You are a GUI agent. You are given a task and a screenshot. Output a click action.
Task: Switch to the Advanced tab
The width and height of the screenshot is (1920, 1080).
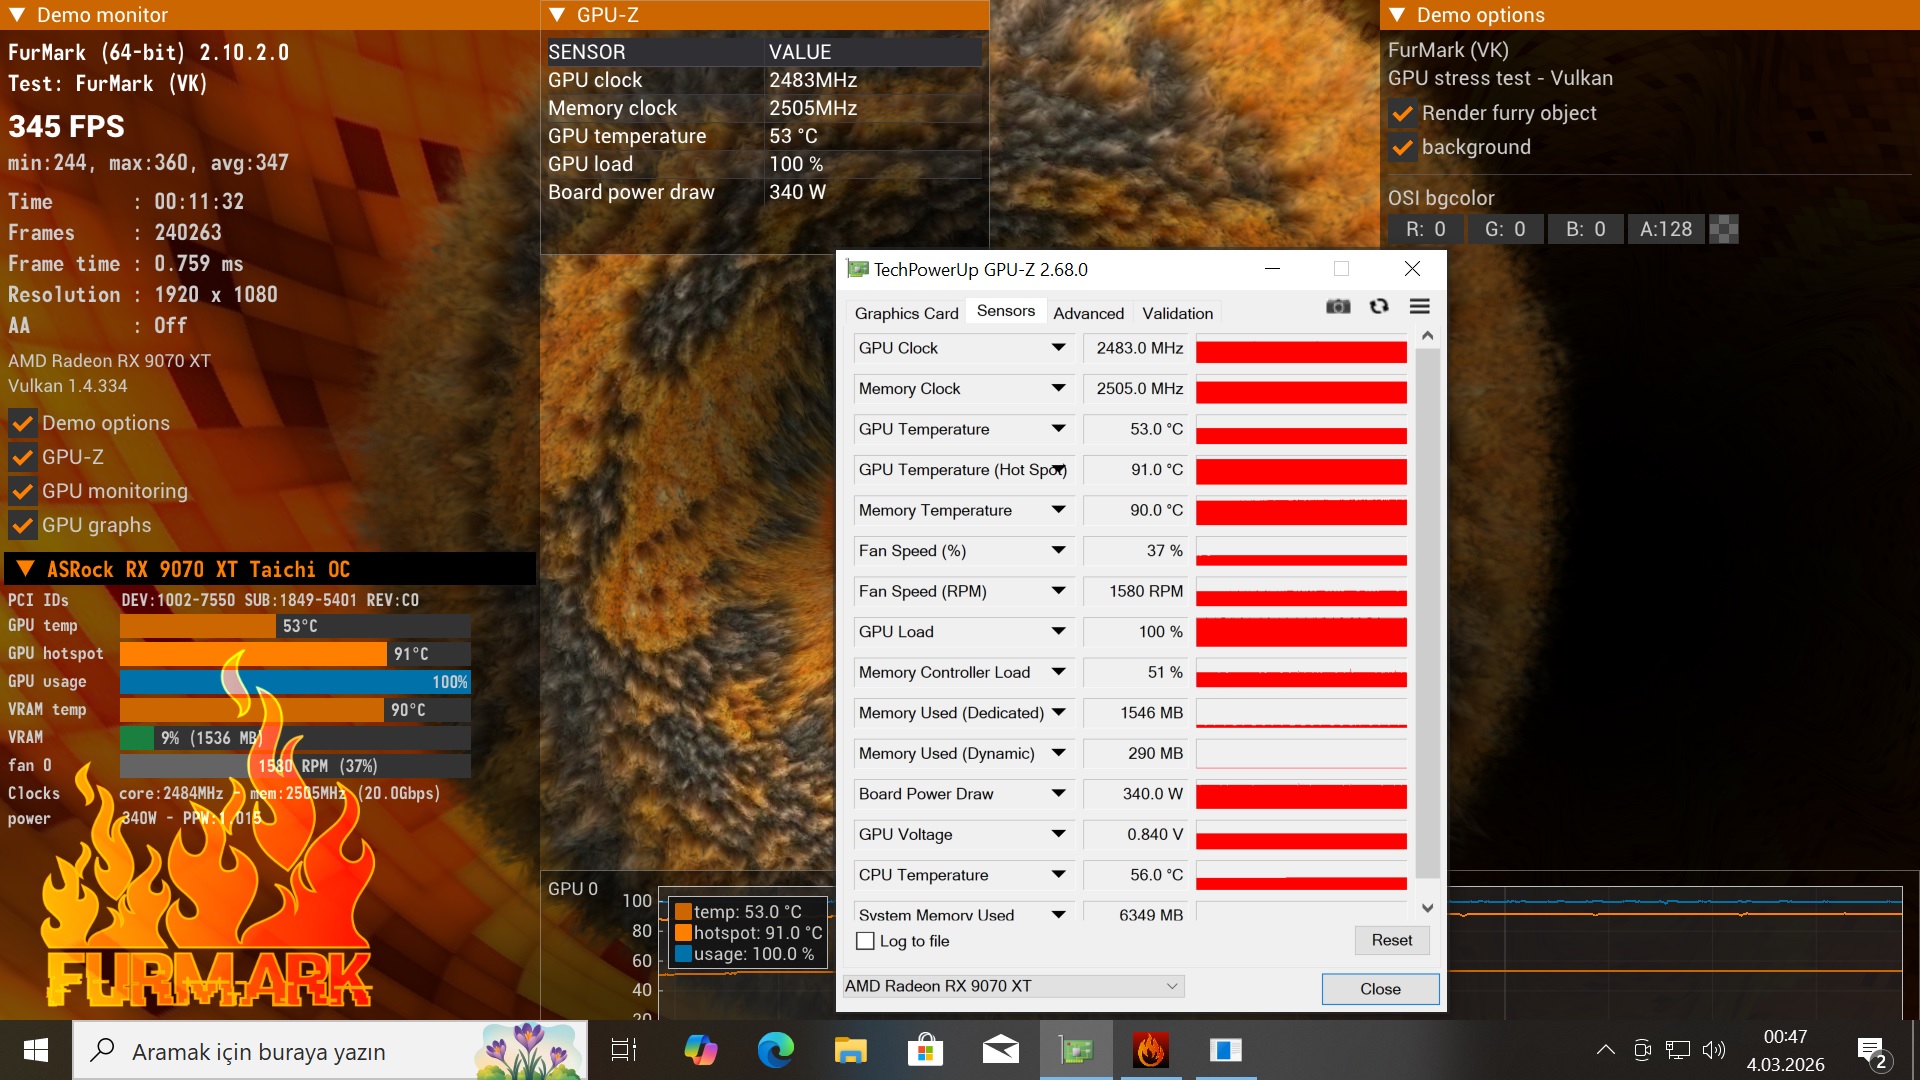coord(1088,313)
